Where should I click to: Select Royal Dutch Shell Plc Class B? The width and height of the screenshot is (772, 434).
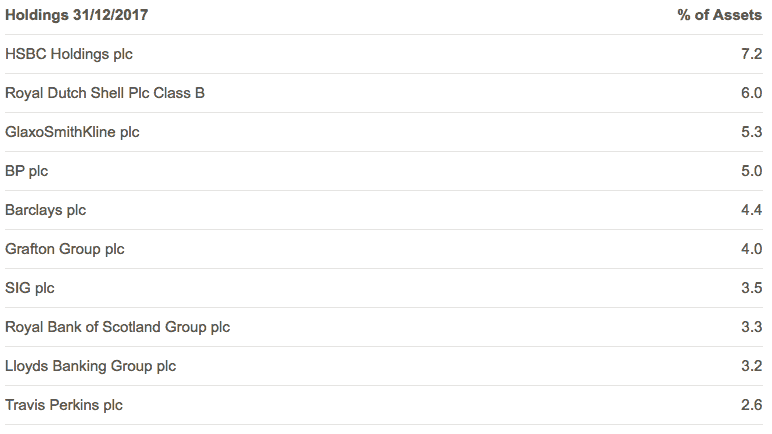[x=105, y=93]
